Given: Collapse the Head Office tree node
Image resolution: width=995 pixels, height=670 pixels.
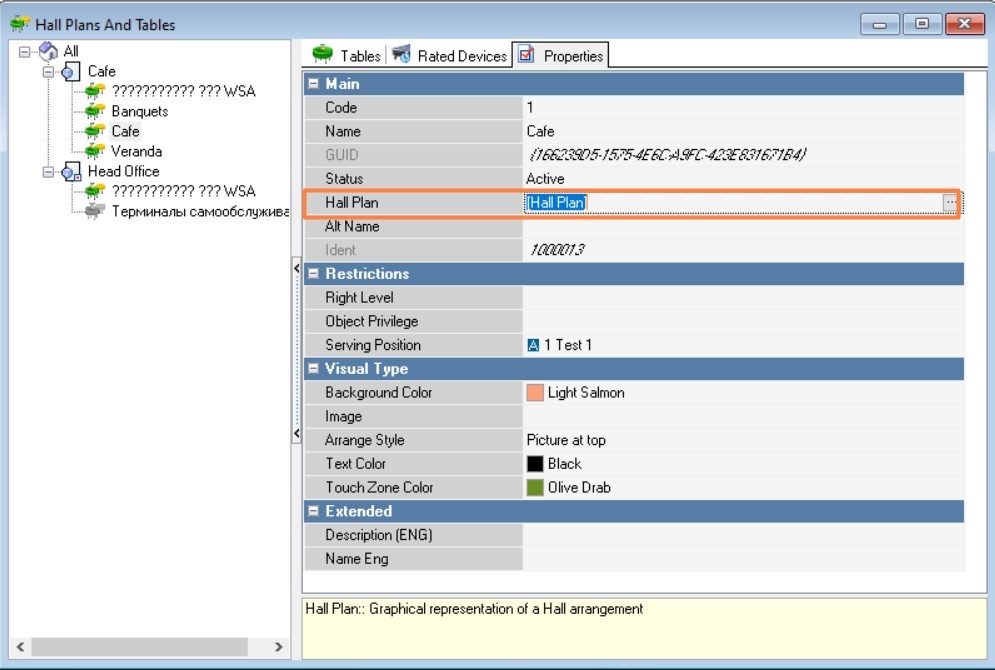Looking at the screenshot, I should click(48, 171).
